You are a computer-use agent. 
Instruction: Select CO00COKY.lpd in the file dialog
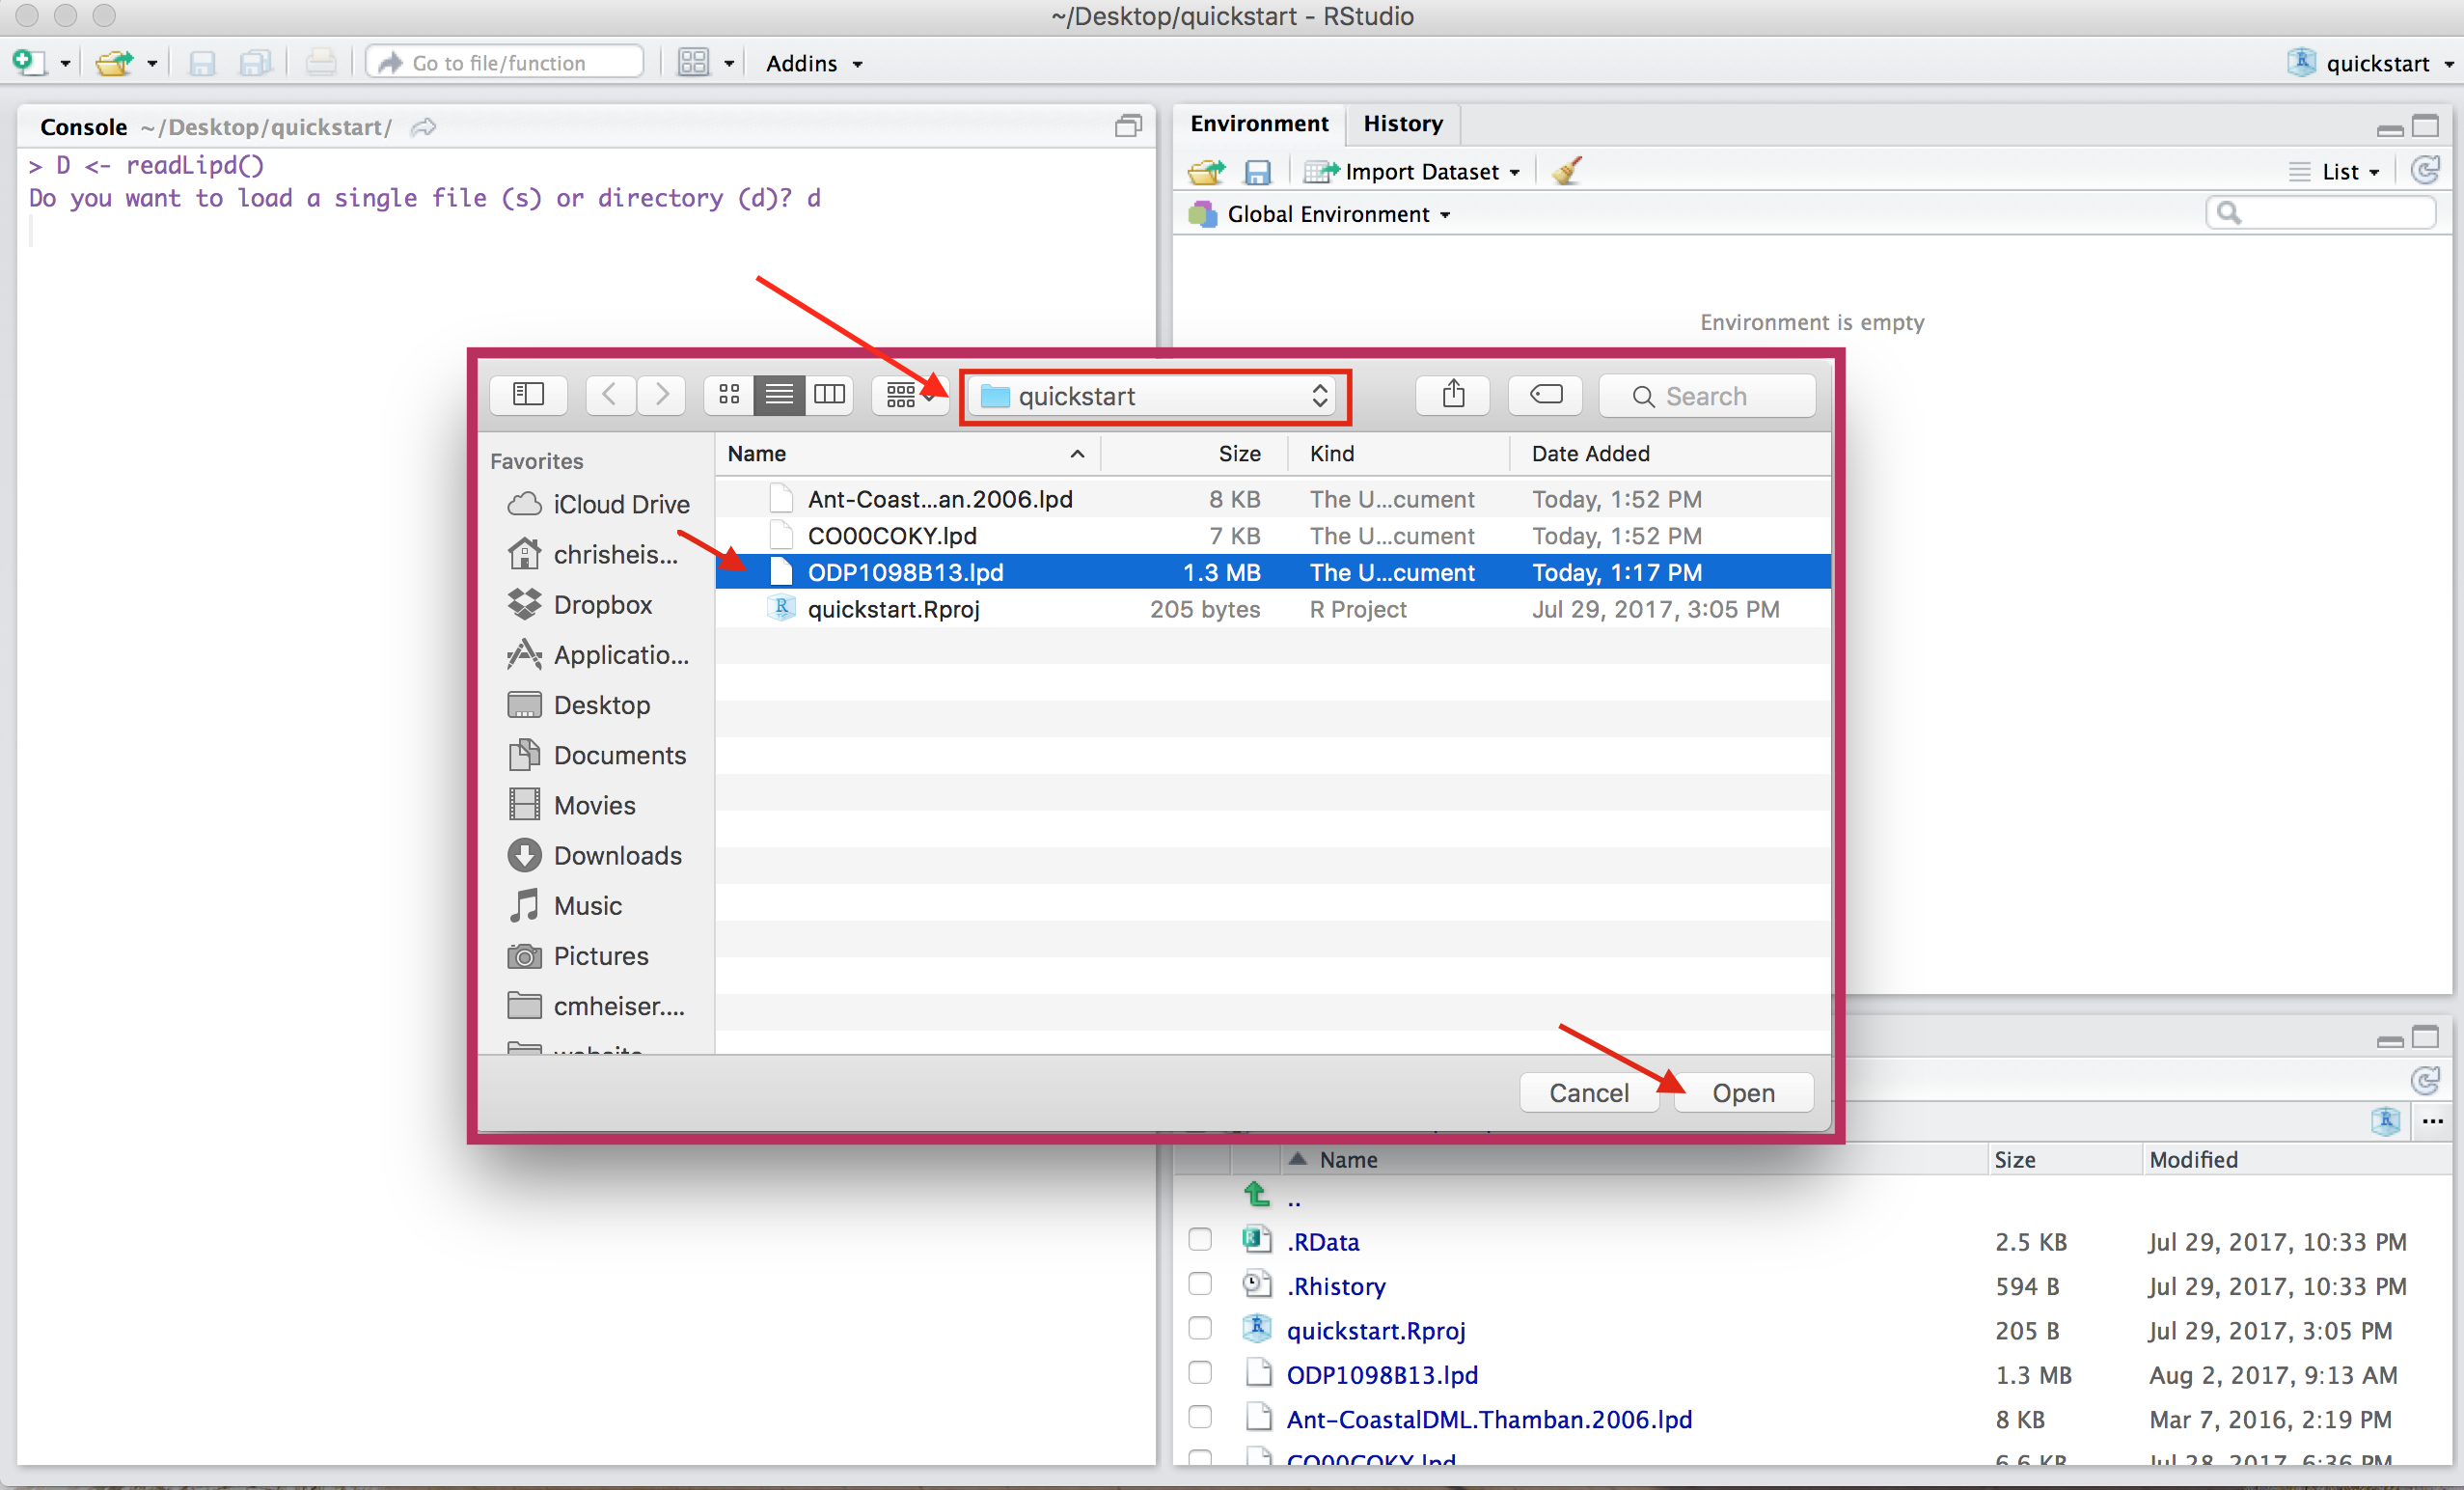coord(1273,536)
